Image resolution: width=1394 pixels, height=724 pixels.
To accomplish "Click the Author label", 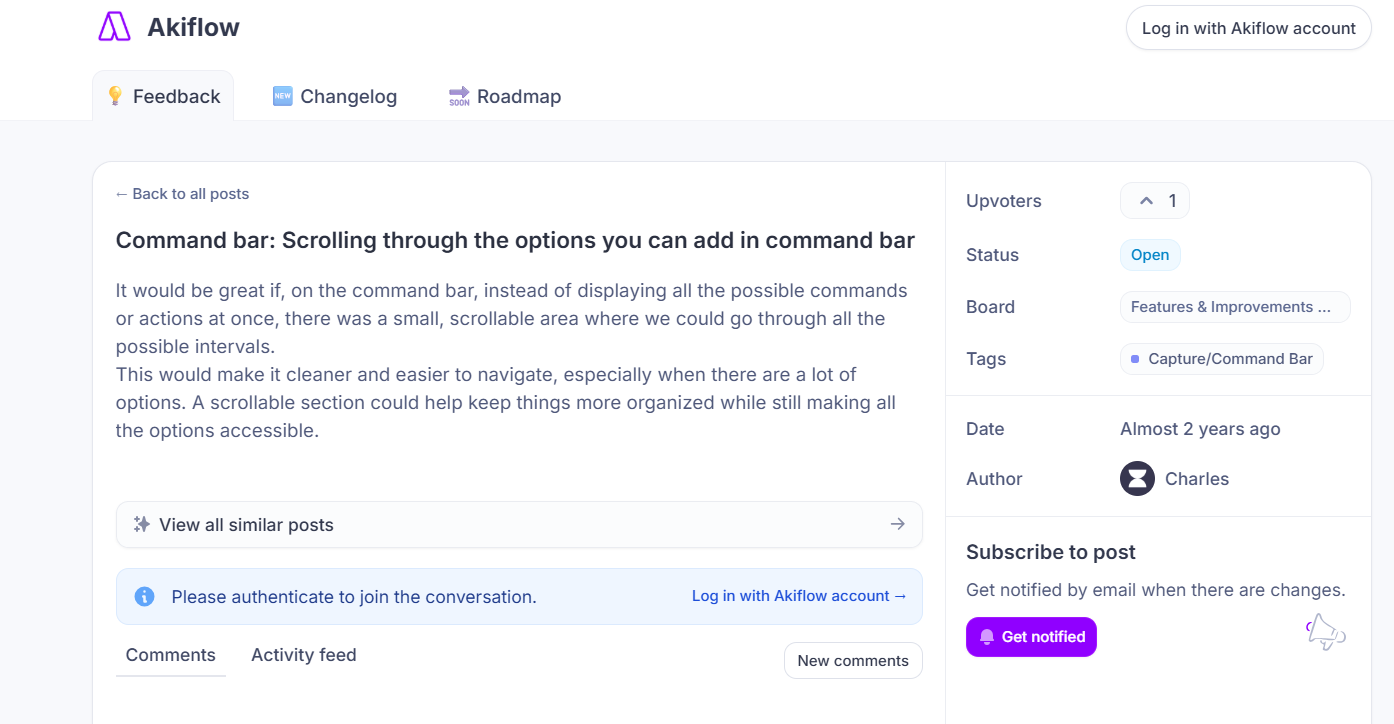I will click(x=994, y=479).
